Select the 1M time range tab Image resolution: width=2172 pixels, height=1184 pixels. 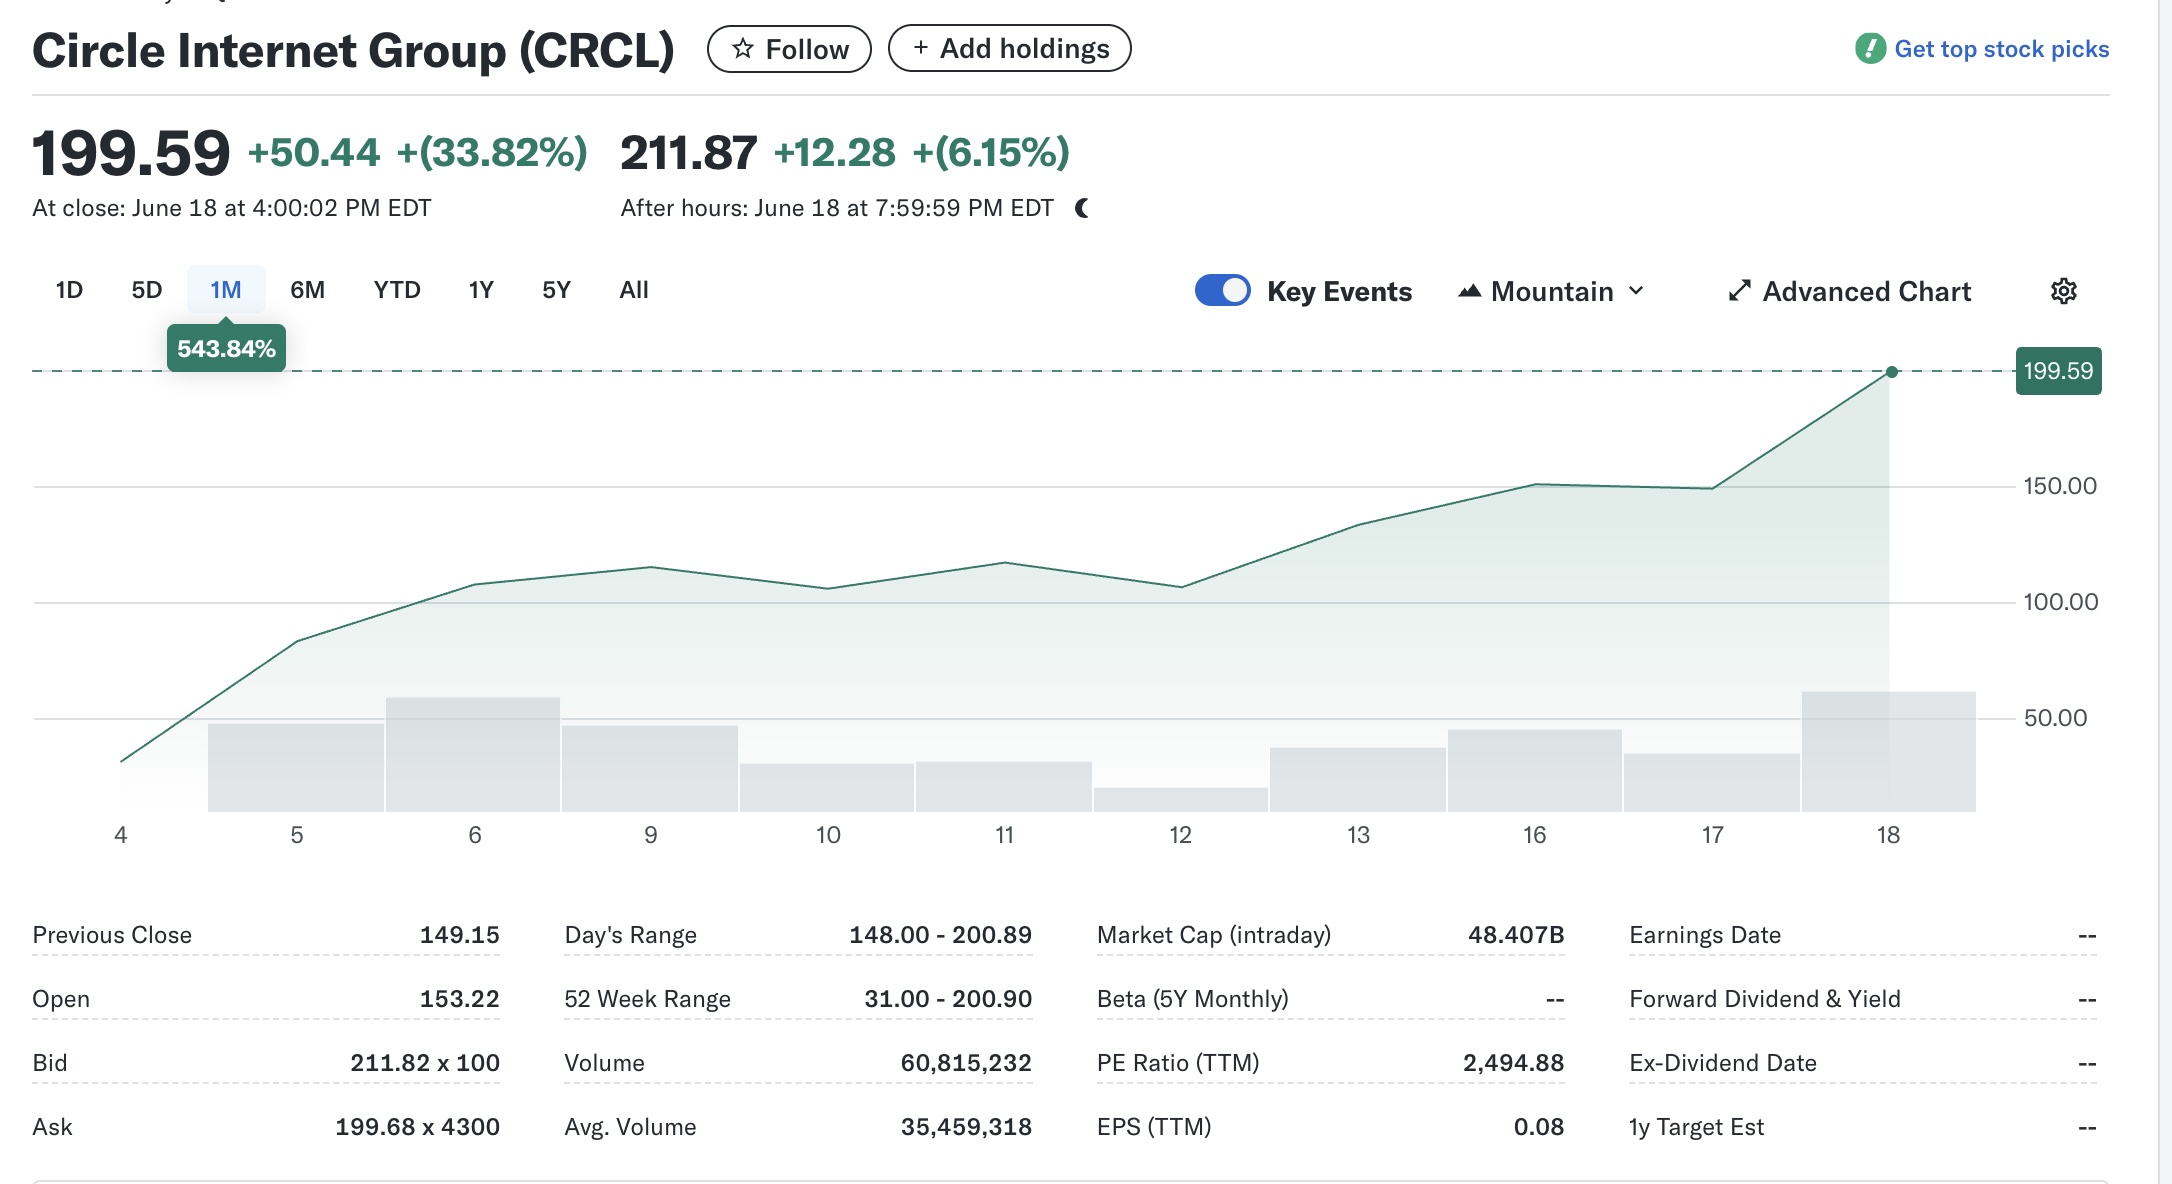tap(226, 290)
